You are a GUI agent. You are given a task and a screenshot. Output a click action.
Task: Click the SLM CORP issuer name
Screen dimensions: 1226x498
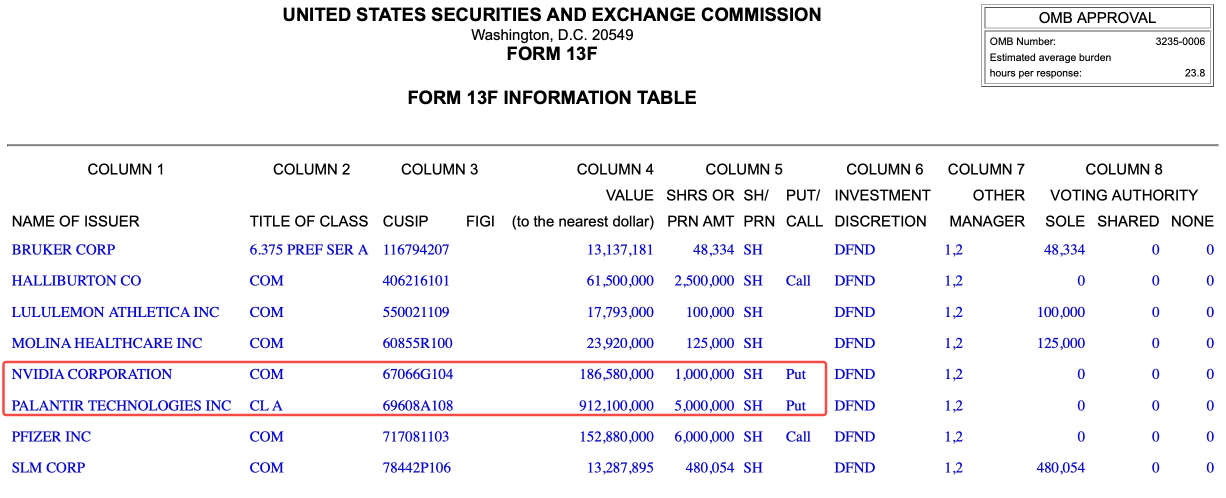pos(48,468)
